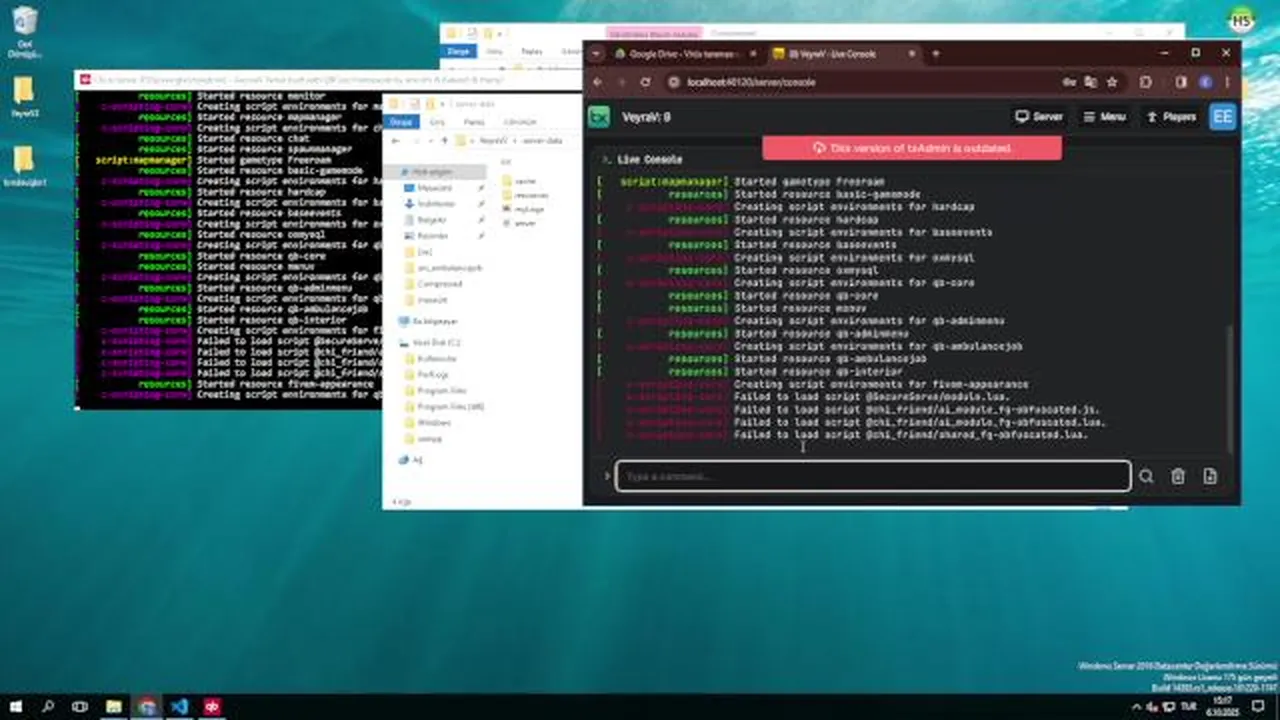Select Yerel Disk (C:) in sidebar
1280x720 pixels.
point(436,343)
